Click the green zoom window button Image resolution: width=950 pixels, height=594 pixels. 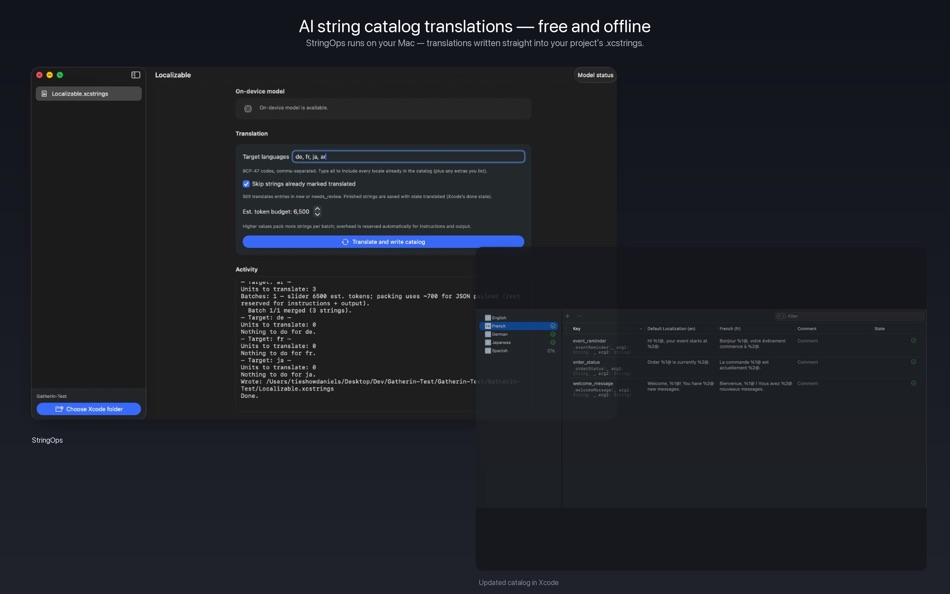click(x=59, y=75)
